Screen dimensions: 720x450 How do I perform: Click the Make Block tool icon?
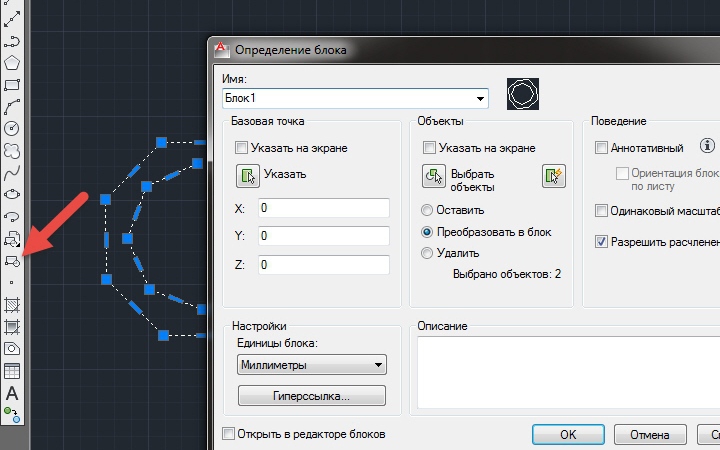[x=12, y=261]
